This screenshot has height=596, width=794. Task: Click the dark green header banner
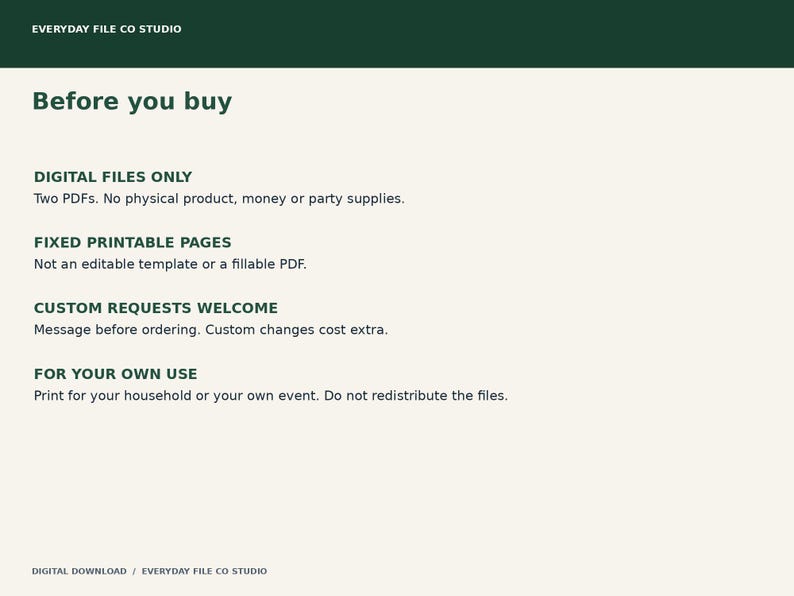[397, 33]
